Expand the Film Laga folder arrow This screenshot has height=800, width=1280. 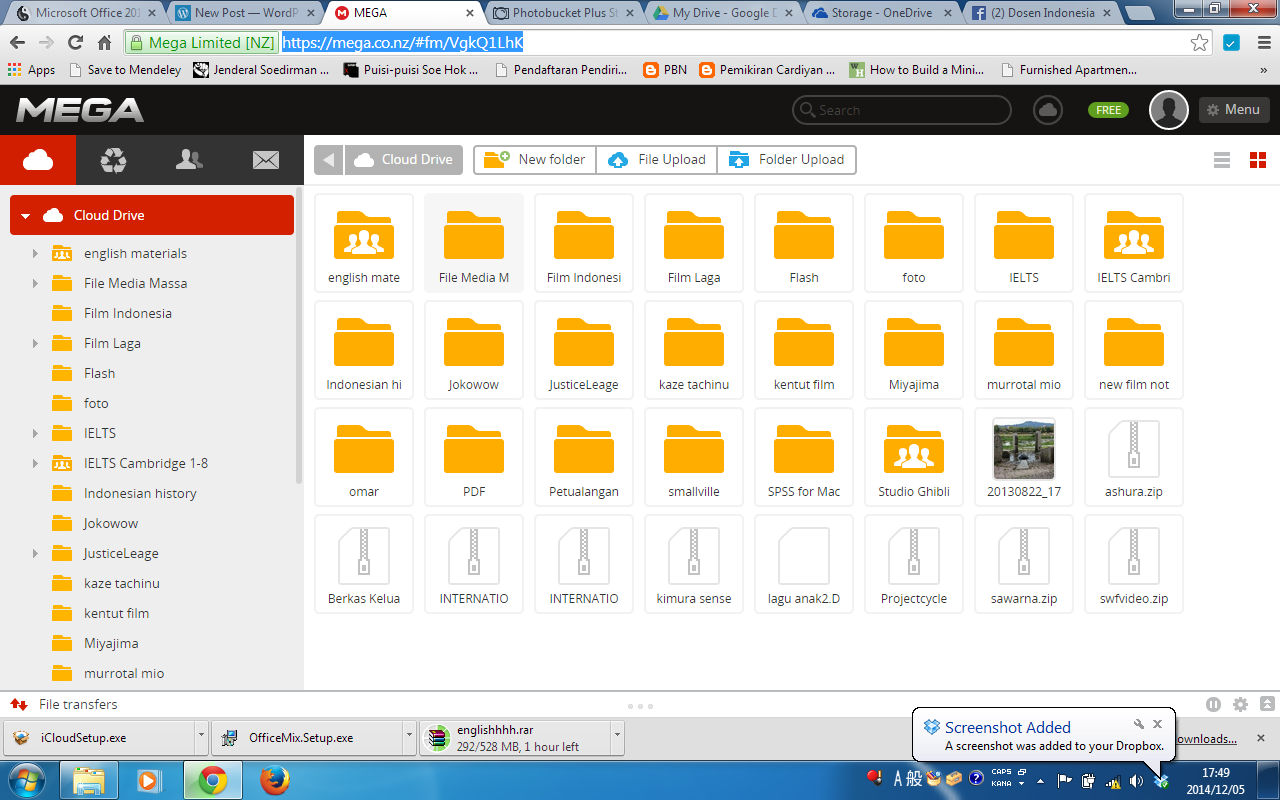tap(36, 344)
